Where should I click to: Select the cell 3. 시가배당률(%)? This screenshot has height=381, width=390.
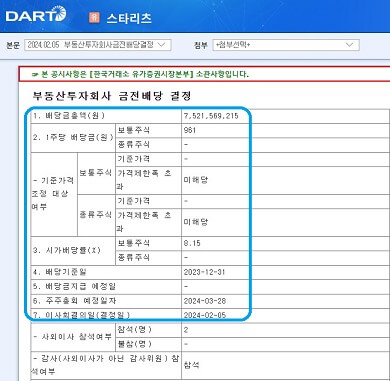tap(73, 251)
